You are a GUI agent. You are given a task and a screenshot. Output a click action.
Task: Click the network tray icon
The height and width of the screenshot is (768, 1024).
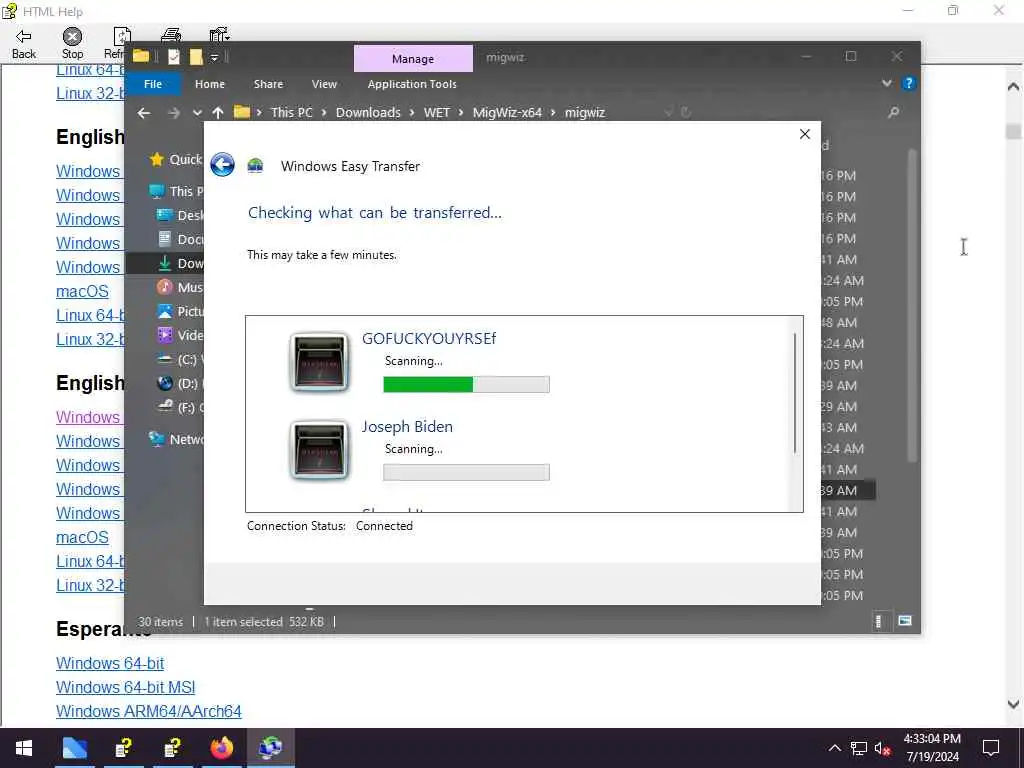pyautogui.click(x=859, y=748)
